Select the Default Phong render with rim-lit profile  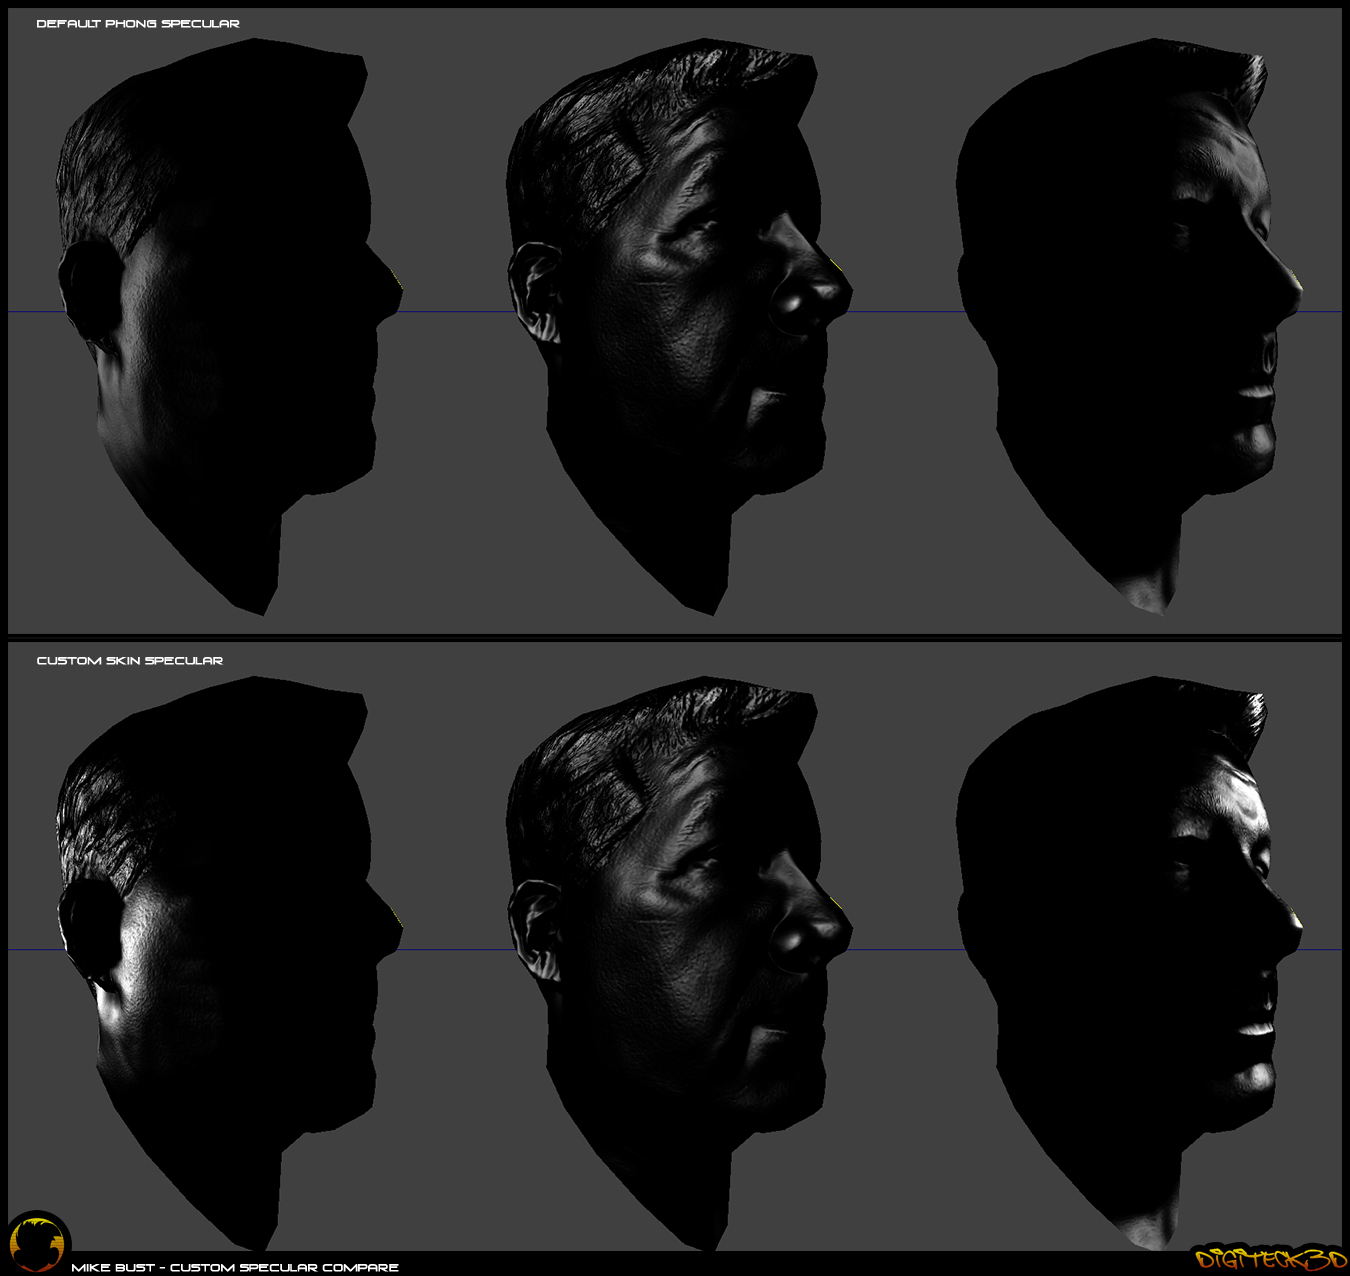tap(1129, 327)
